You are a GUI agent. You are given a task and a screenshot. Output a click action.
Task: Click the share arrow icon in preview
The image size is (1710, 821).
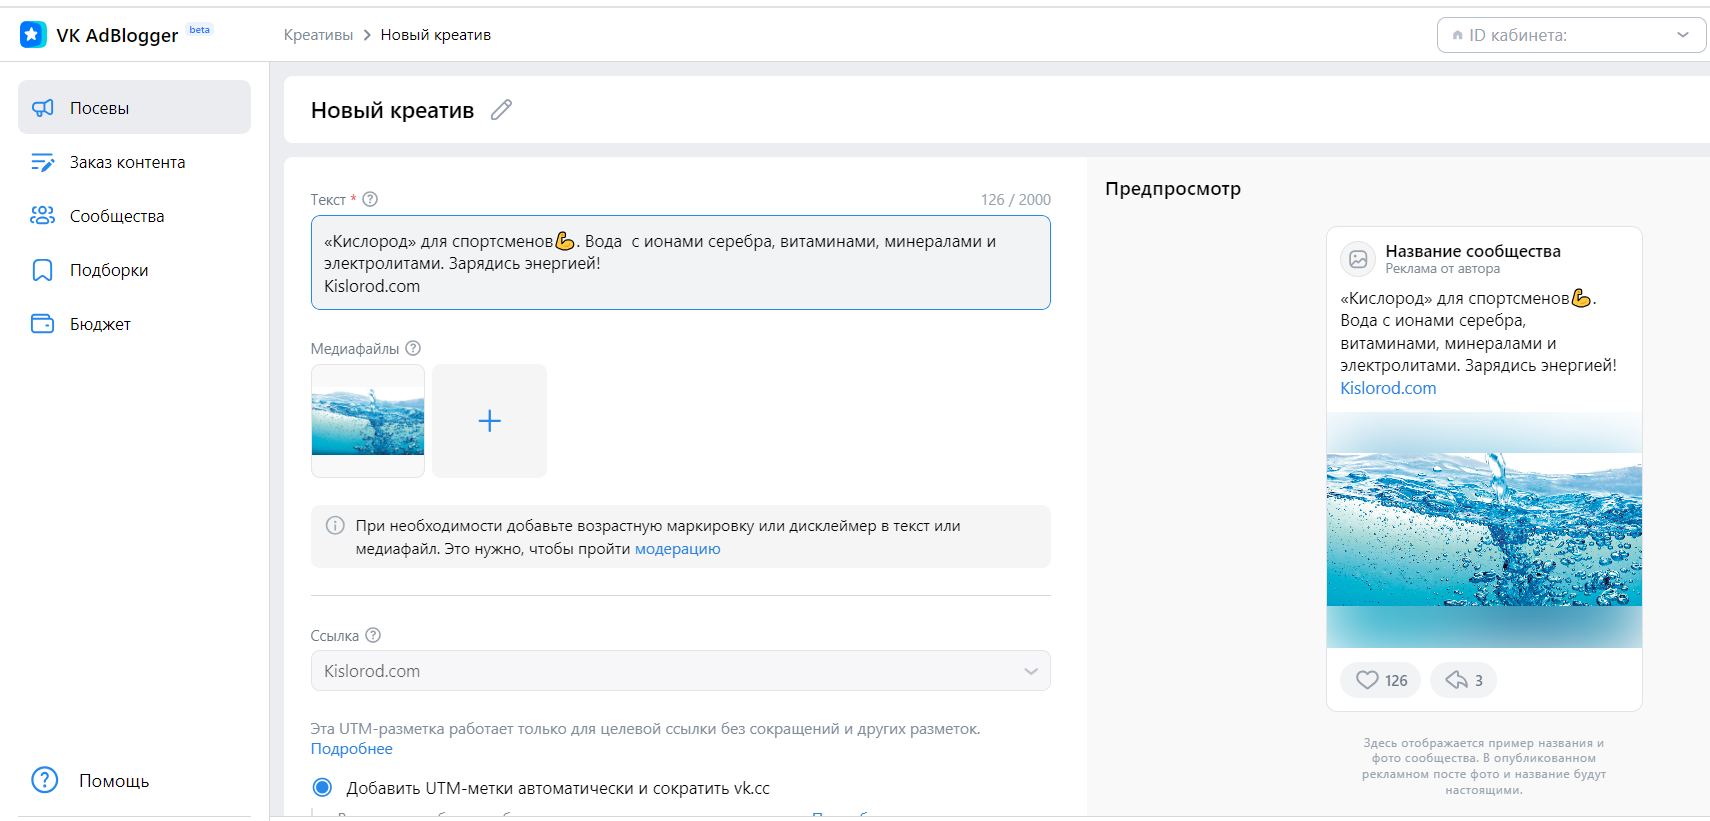coord(1456,680)
